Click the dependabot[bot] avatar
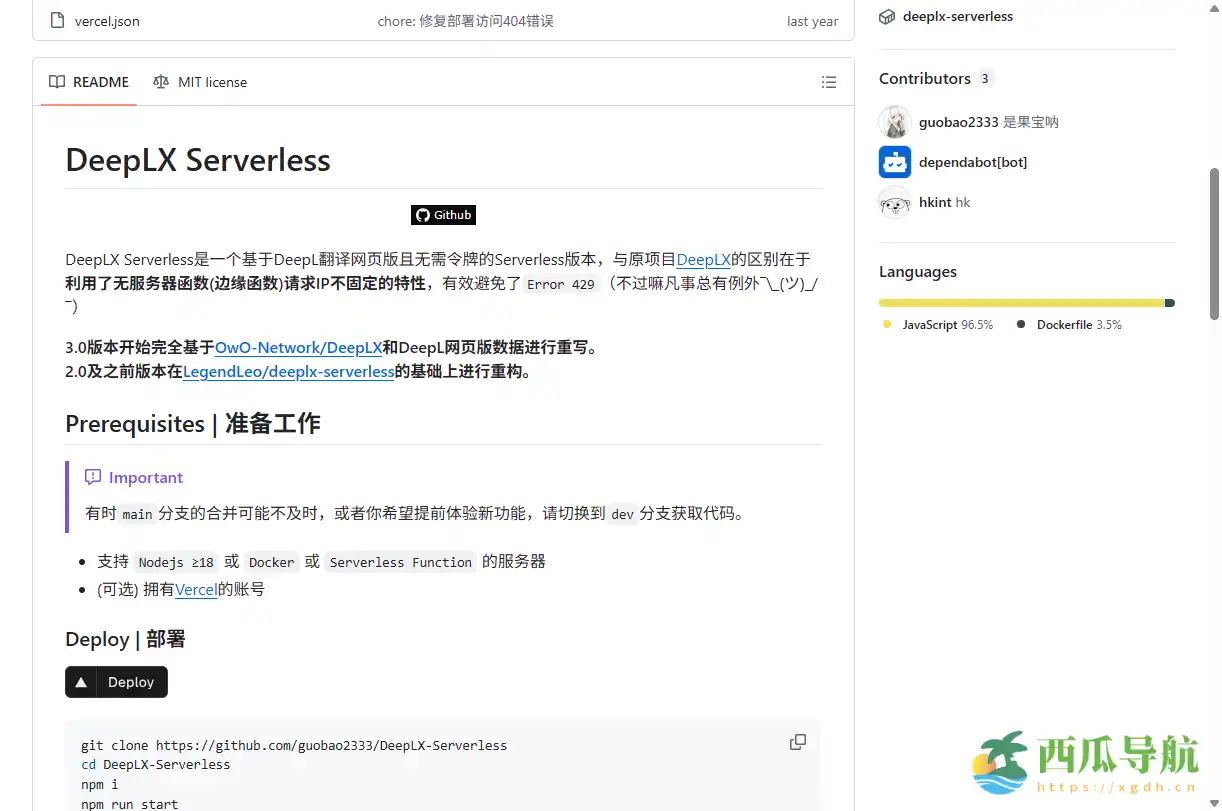 point(894,161)
